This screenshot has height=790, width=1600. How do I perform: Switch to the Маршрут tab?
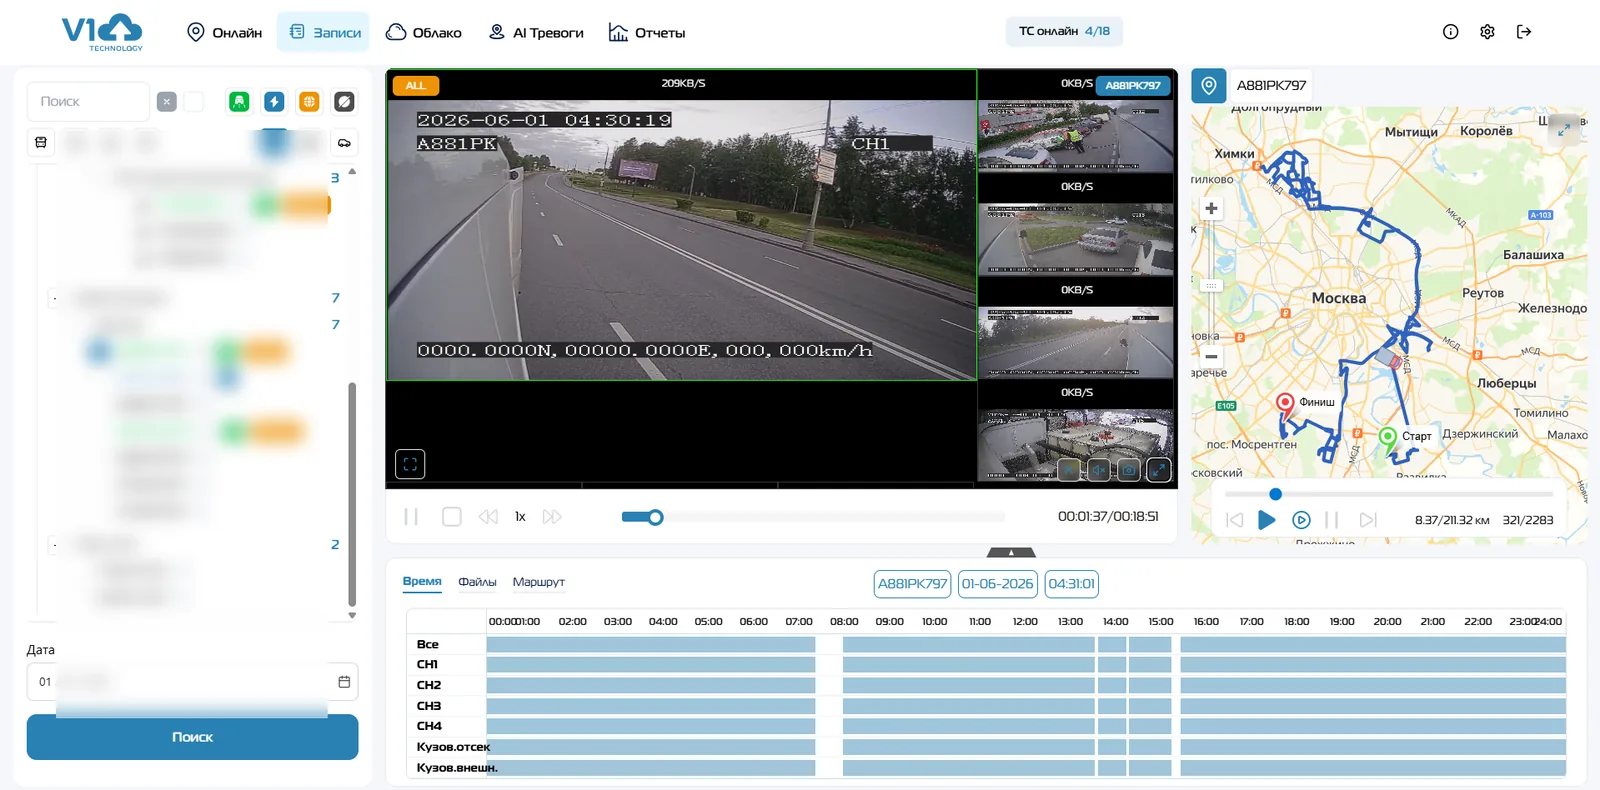(x=538, y=582)
